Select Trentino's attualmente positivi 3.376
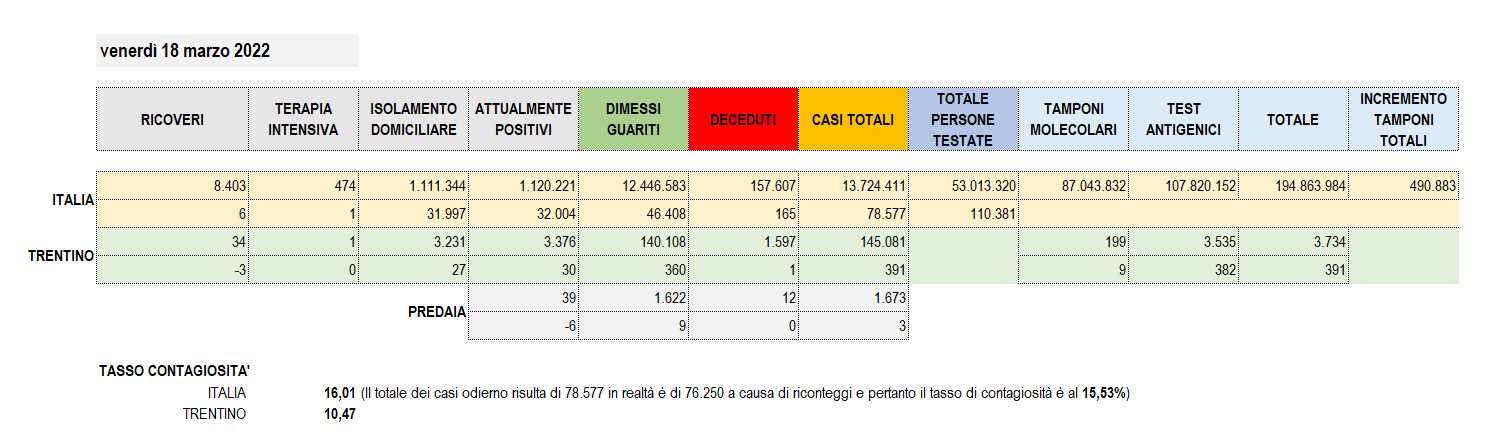Viewport: 1490px width, 448px height. click(x=523, y=242)
